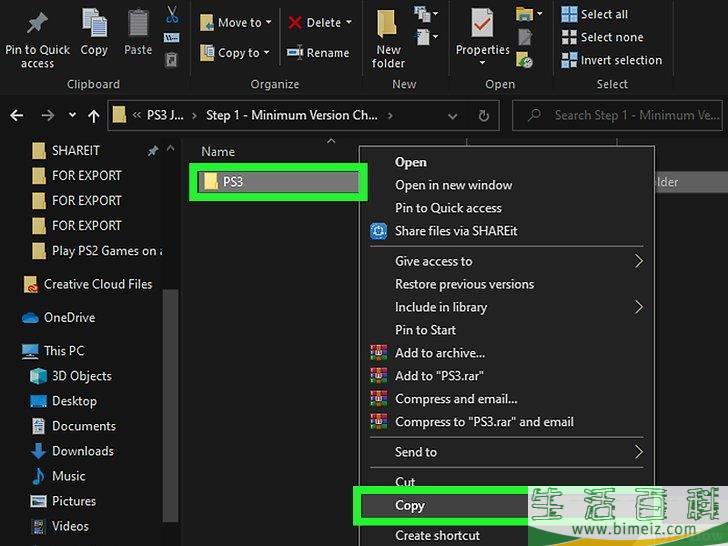Select Pin to Start
This screenshot has height=546, width=728.
pos(425,330)
